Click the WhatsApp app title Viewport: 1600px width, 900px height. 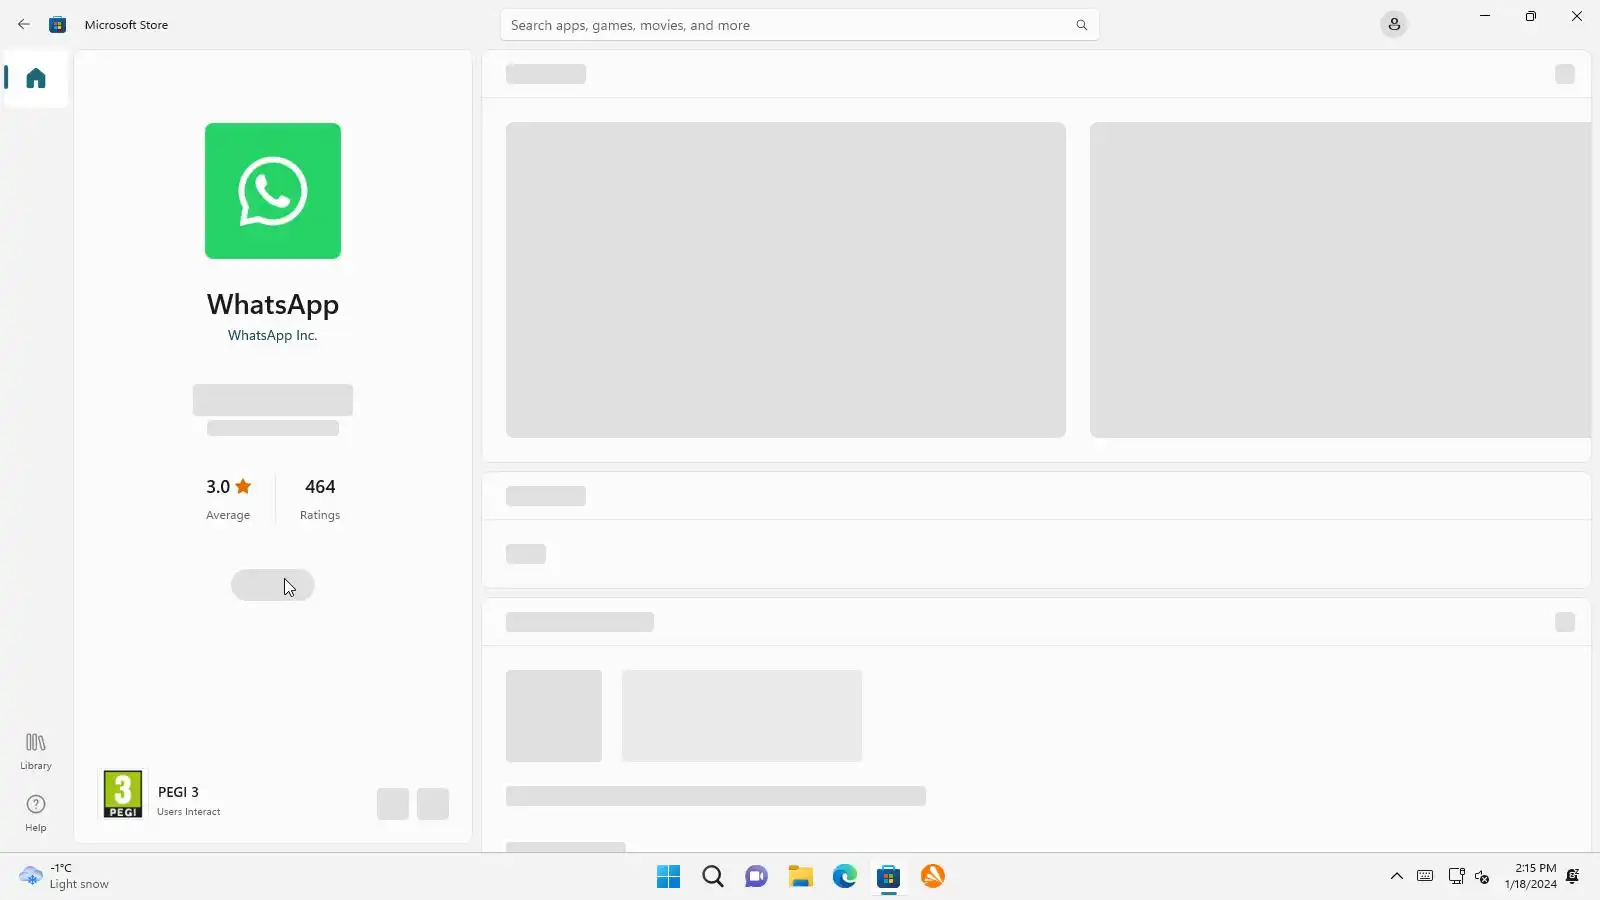(273, 304)
